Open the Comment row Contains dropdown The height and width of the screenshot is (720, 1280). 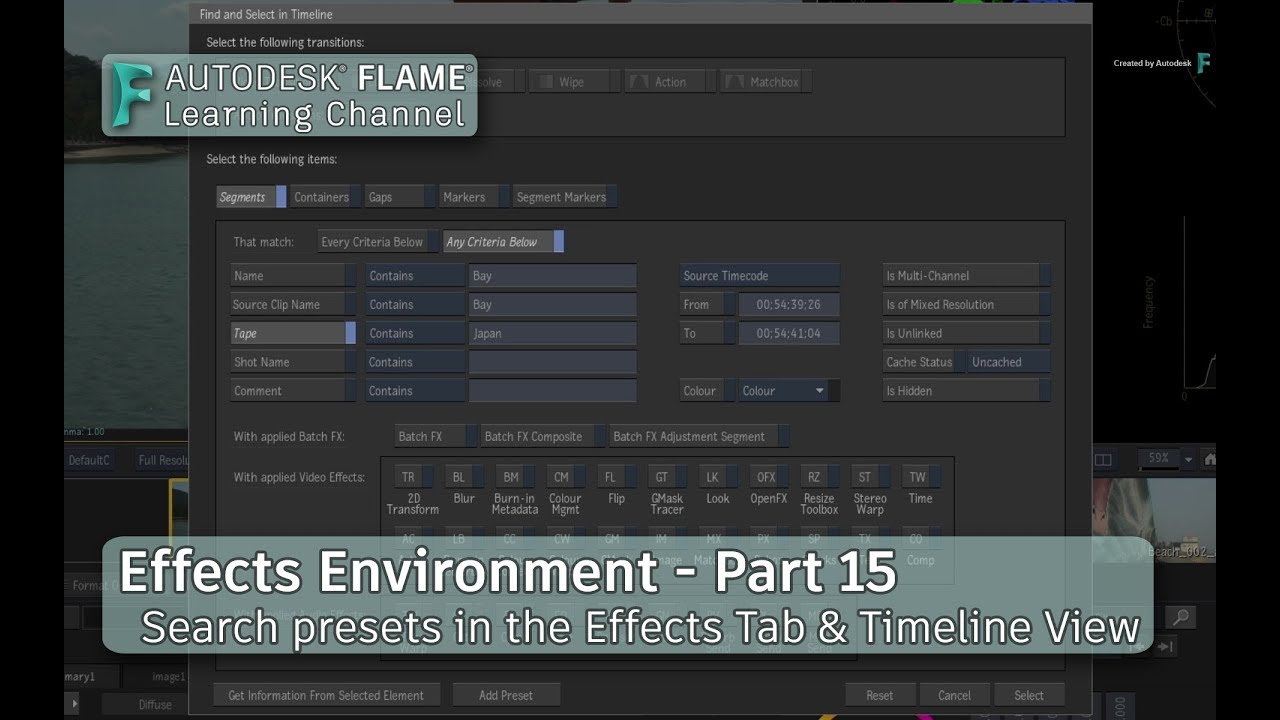tap(415, 391)
